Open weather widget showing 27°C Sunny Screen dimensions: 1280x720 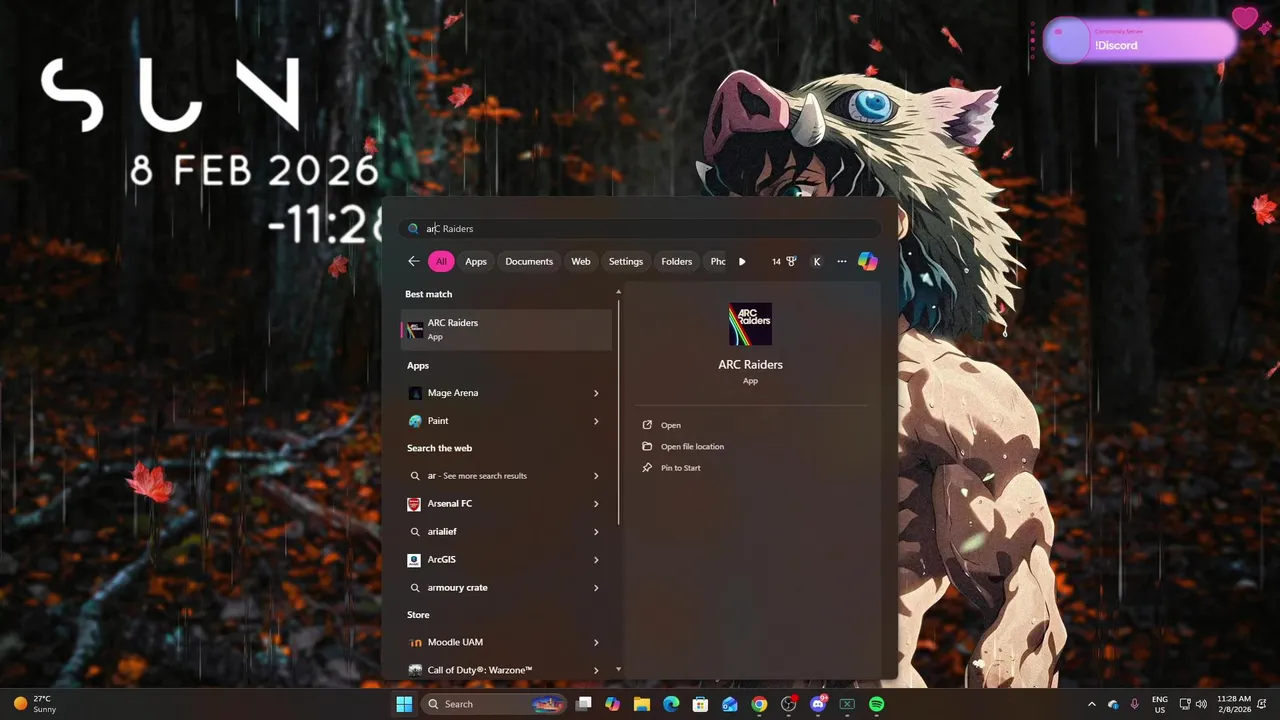click(x=34, y=704)
